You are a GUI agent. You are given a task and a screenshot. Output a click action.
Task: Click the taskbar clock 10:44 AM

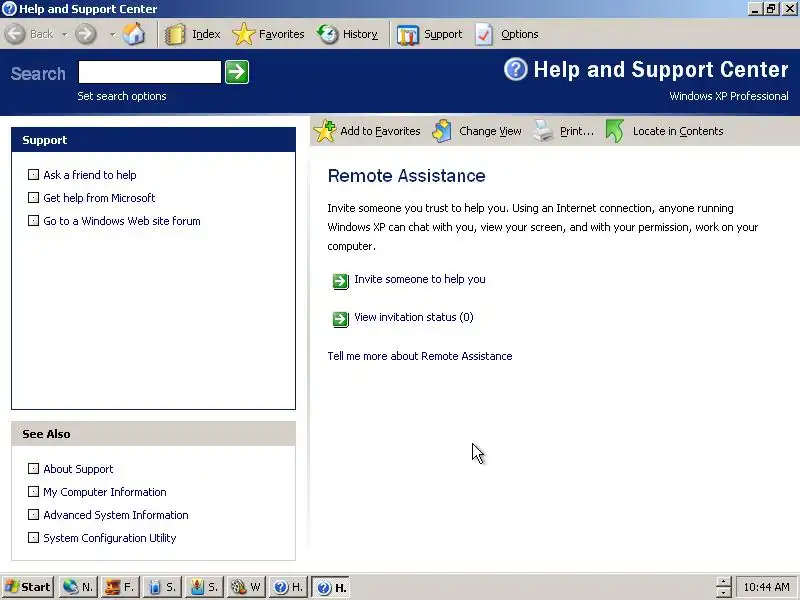tap(766, 587)
